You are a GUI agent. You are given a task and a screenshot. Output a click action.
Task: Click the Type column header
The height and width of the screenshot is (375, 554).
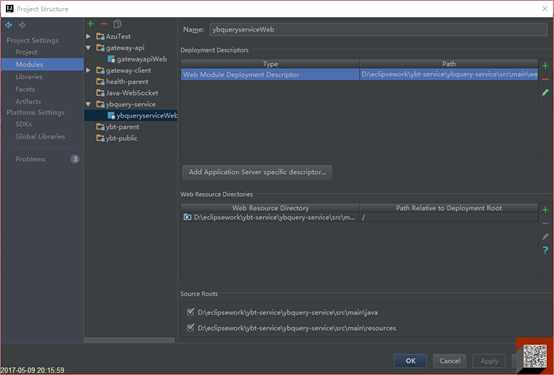point(270,64)
